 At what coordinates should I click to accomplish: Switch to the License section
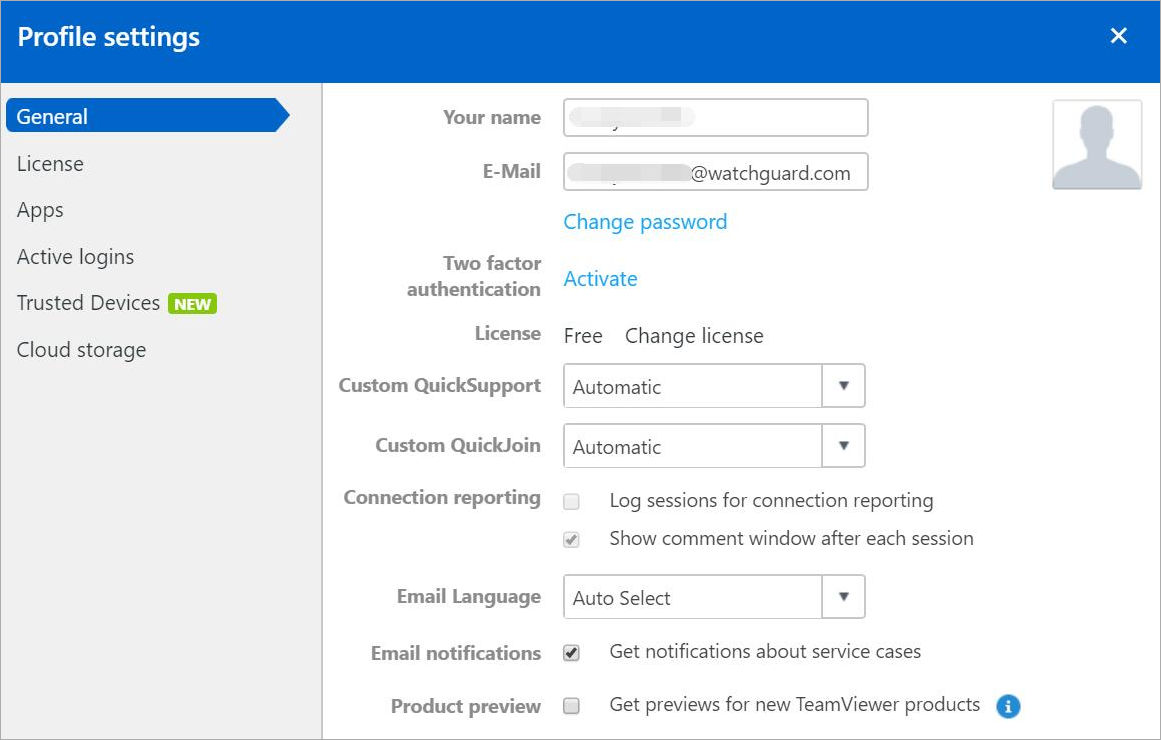[50, 163]
